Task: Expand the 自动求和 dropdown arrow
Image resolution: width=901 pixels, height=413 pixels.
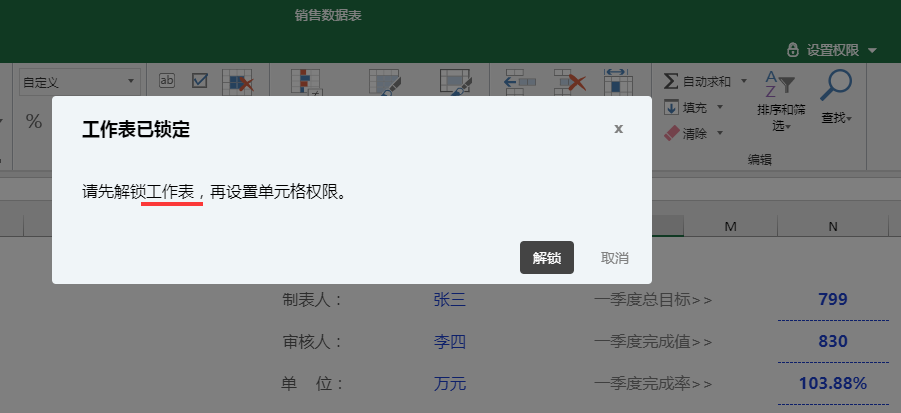Action: pos(744,81)
